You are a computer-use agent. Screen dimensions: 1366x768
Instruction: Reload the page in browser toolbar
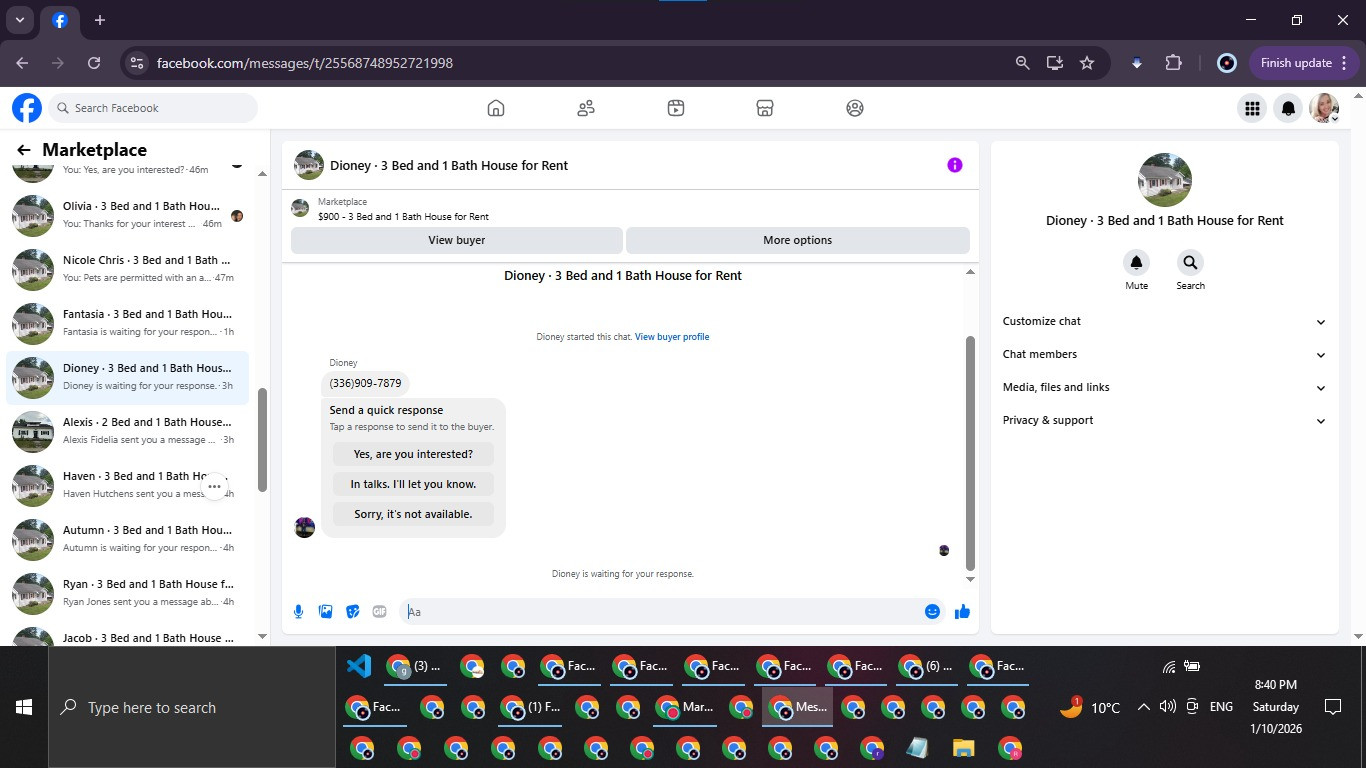[x=94, y=63]
